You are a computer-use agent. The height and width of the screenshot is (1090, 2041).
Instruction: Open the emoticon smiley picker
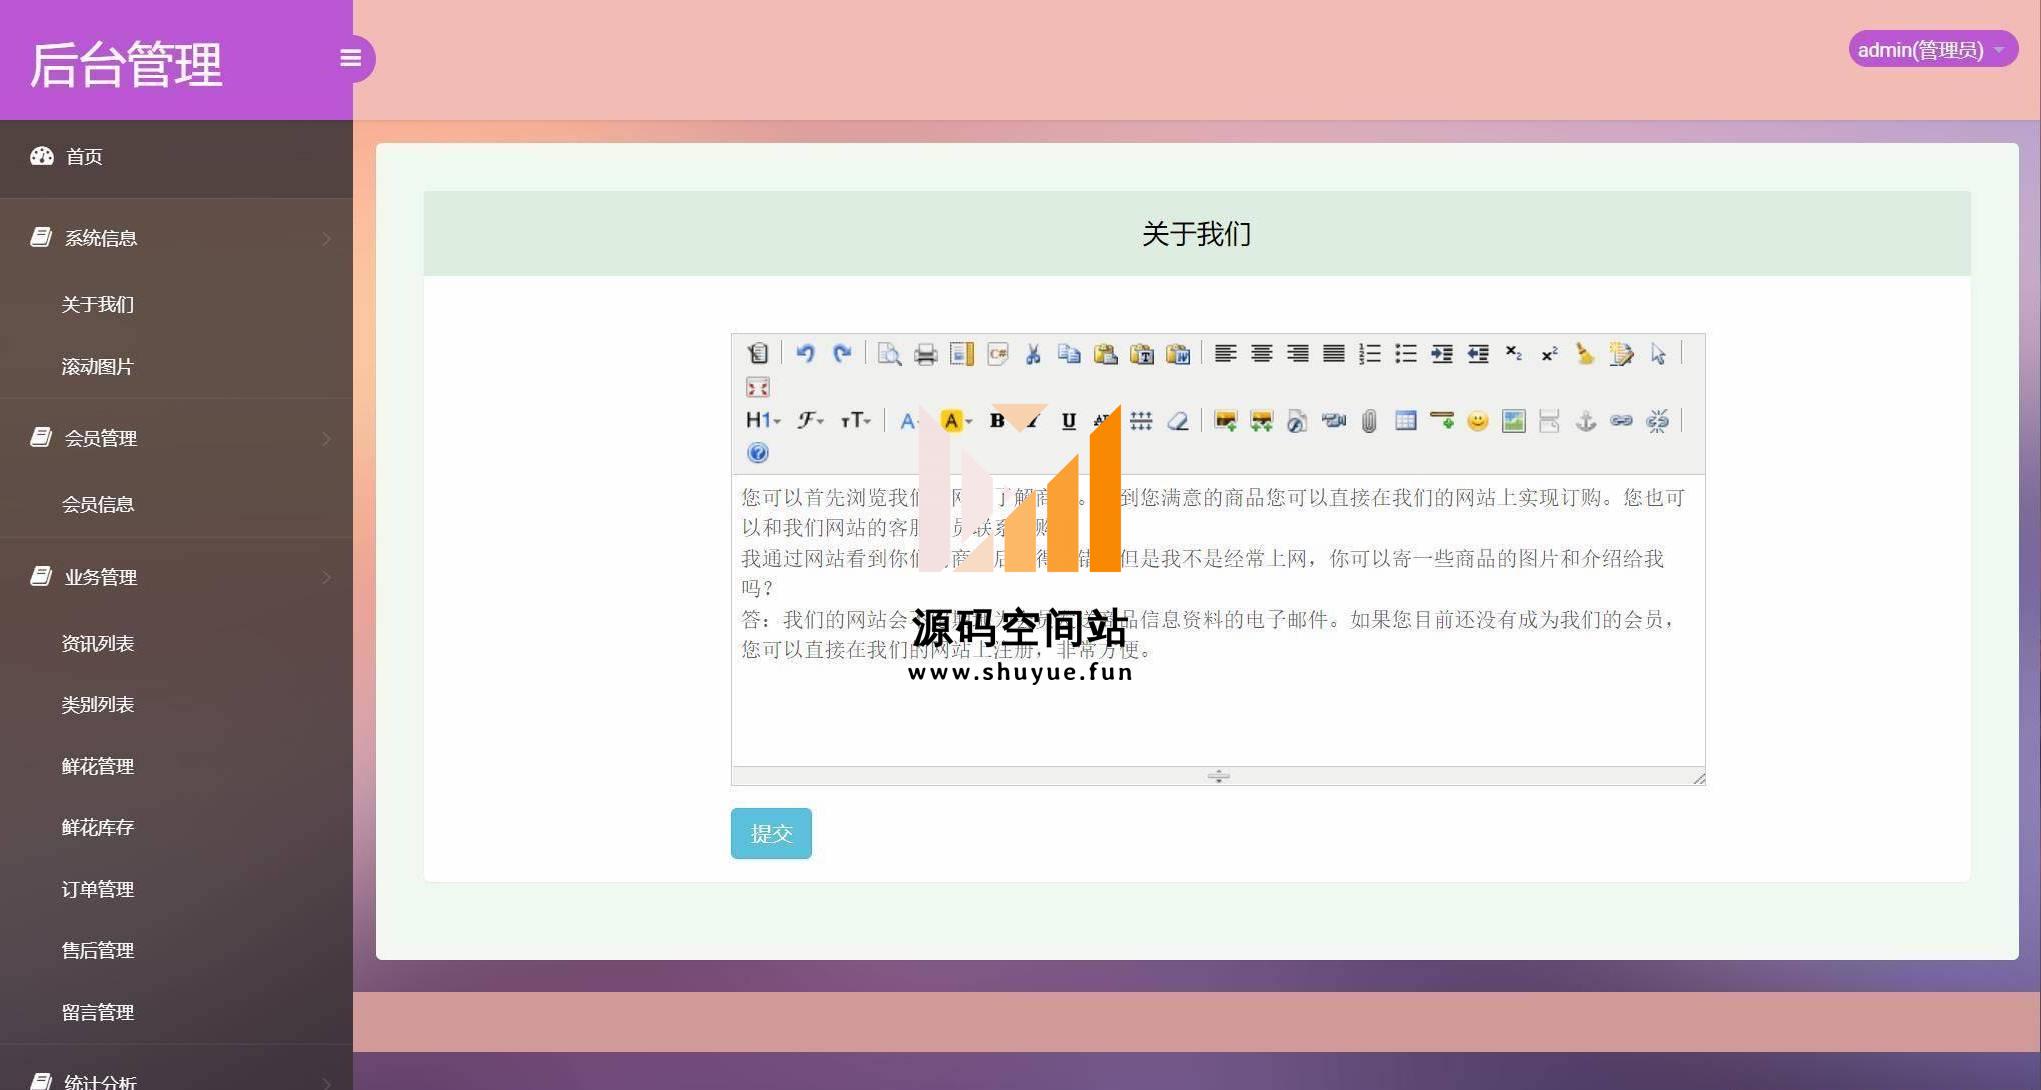pyautogui.click(x=1477, y=421)
